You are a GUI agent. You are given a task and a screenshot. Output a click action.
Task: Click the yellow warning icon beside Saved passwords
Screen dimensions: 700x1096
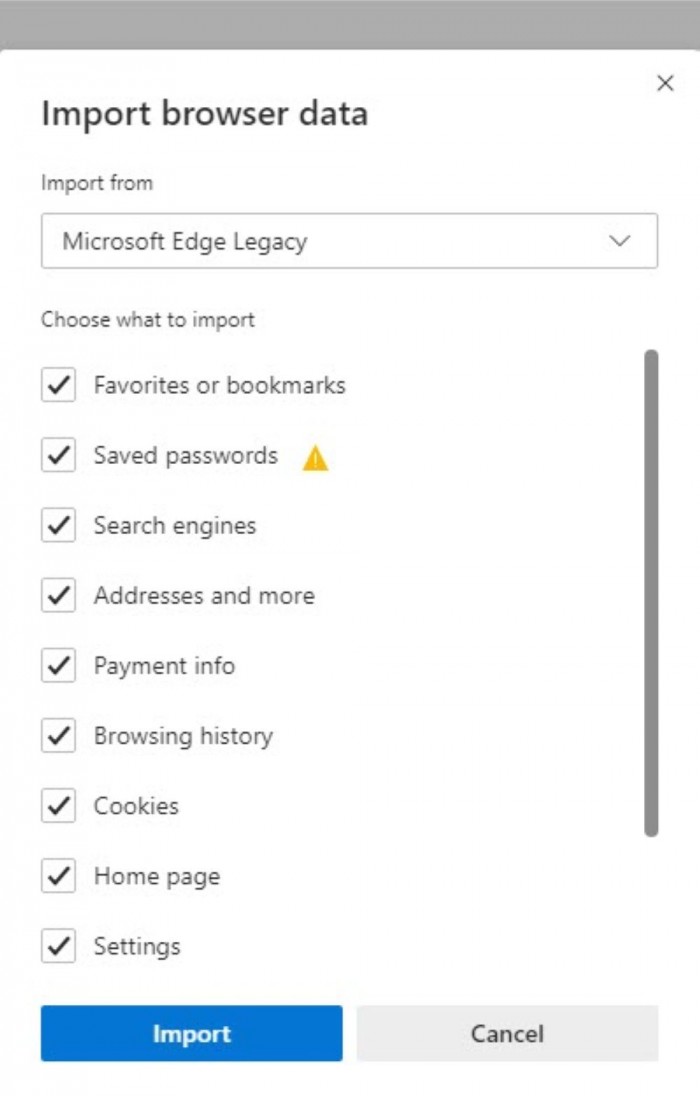pyautogui.click(x=315, y=458)
